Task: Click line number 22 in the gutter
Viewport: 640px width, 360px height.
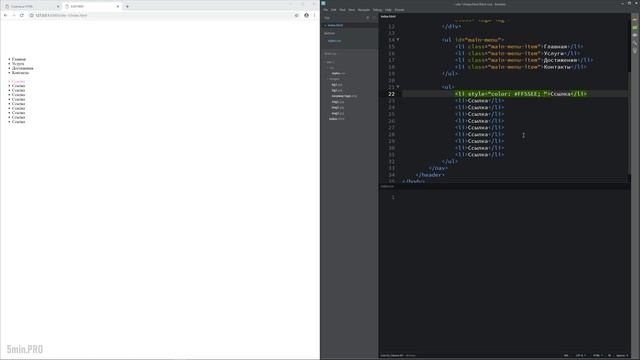Action: coord(391,94)
